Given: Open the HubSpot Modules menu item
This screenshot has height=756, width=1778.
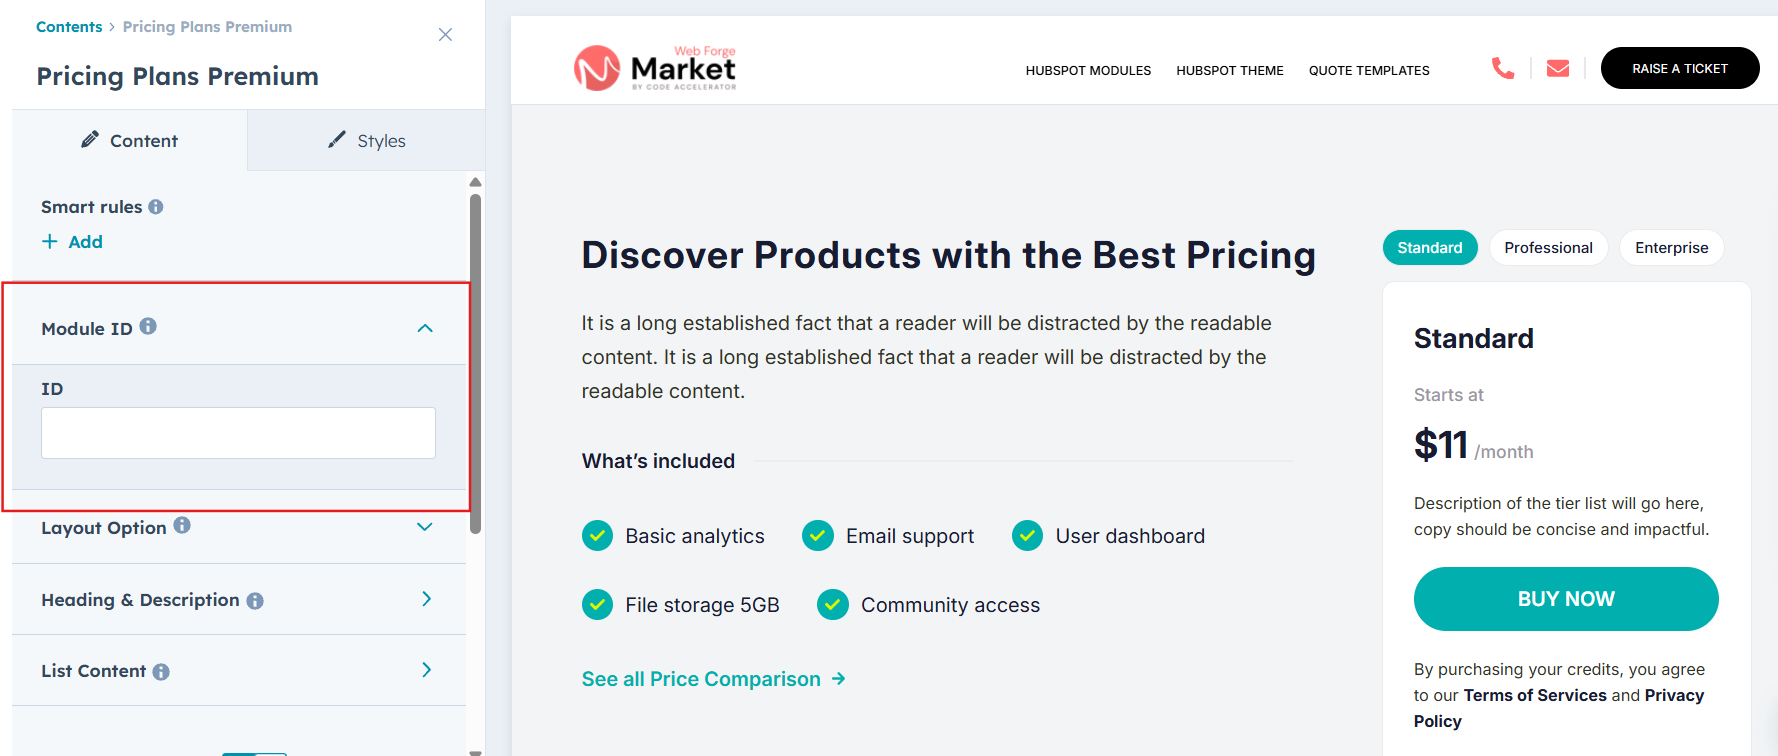Looking at the screenshot, I should (1088, 71).
